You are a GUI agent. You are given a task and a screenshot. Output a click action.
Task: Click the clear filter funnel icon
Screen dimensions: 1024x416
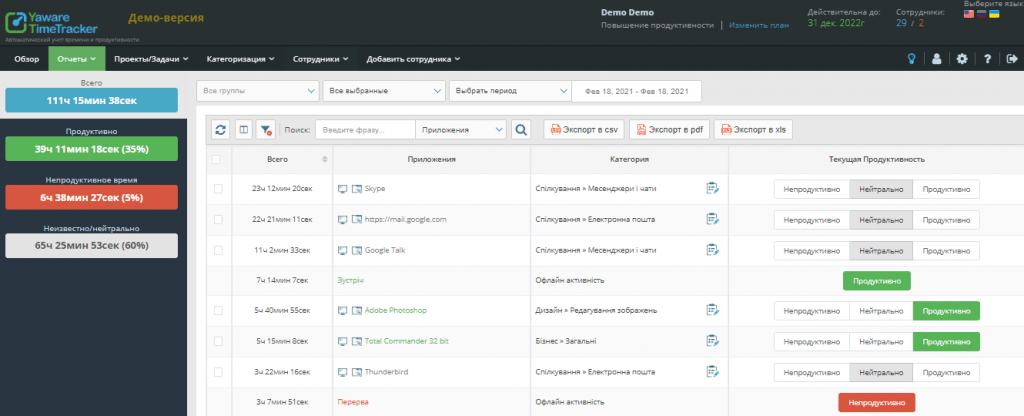pos(266,129)
